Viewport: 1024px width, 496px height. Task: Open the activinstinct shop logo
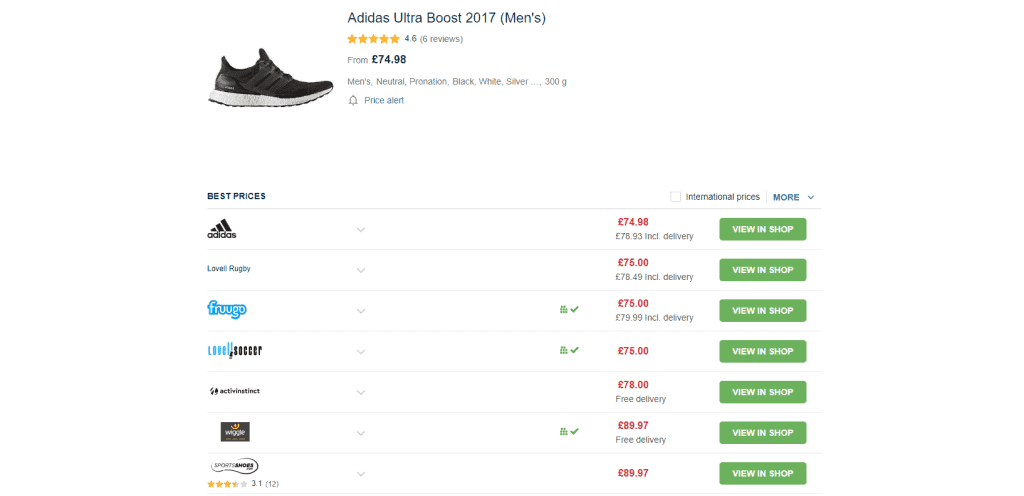234,392
